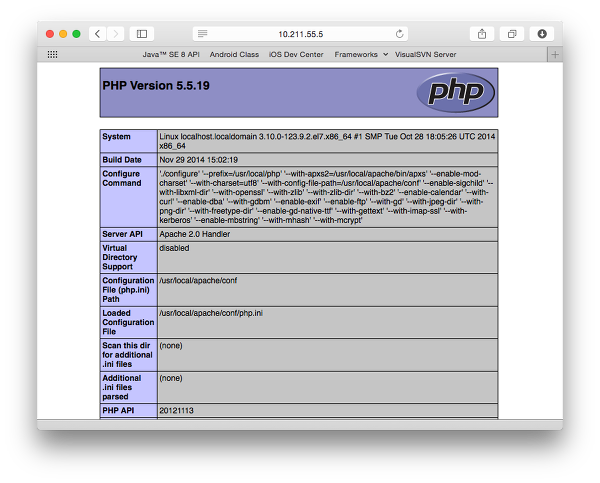Reload the page with the refresh icon
The width and height of the screenshot is (600, 483).
pyautogui.click(x=399, y=34)
